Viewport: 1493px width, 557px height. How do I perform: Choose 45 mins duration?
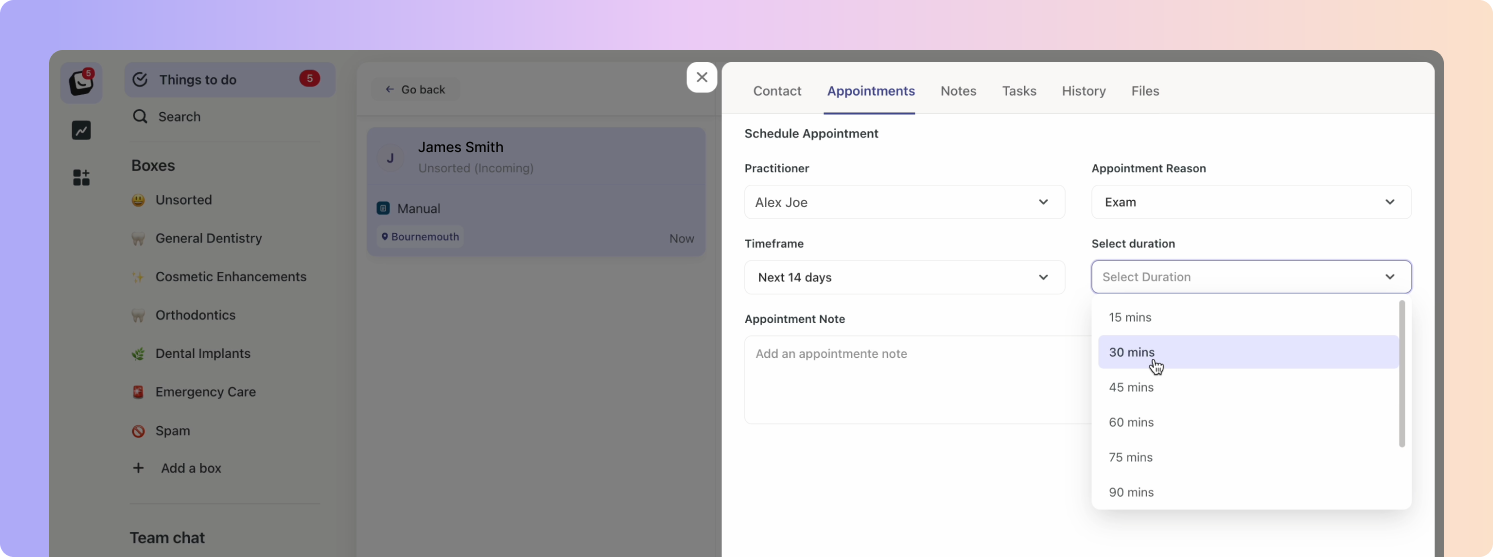tap(1248, 387)
